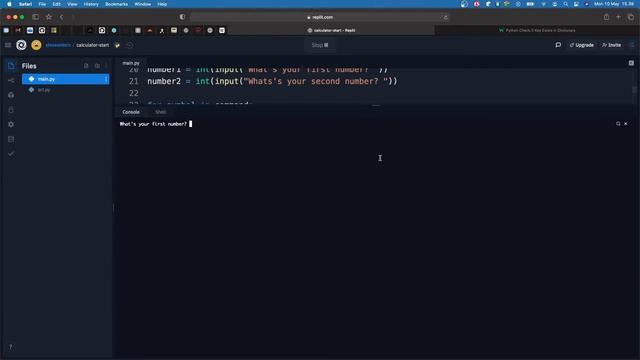Open Spotlight search in the menu bar
Screen dimensions: 640x360
(x=566, y=4)
